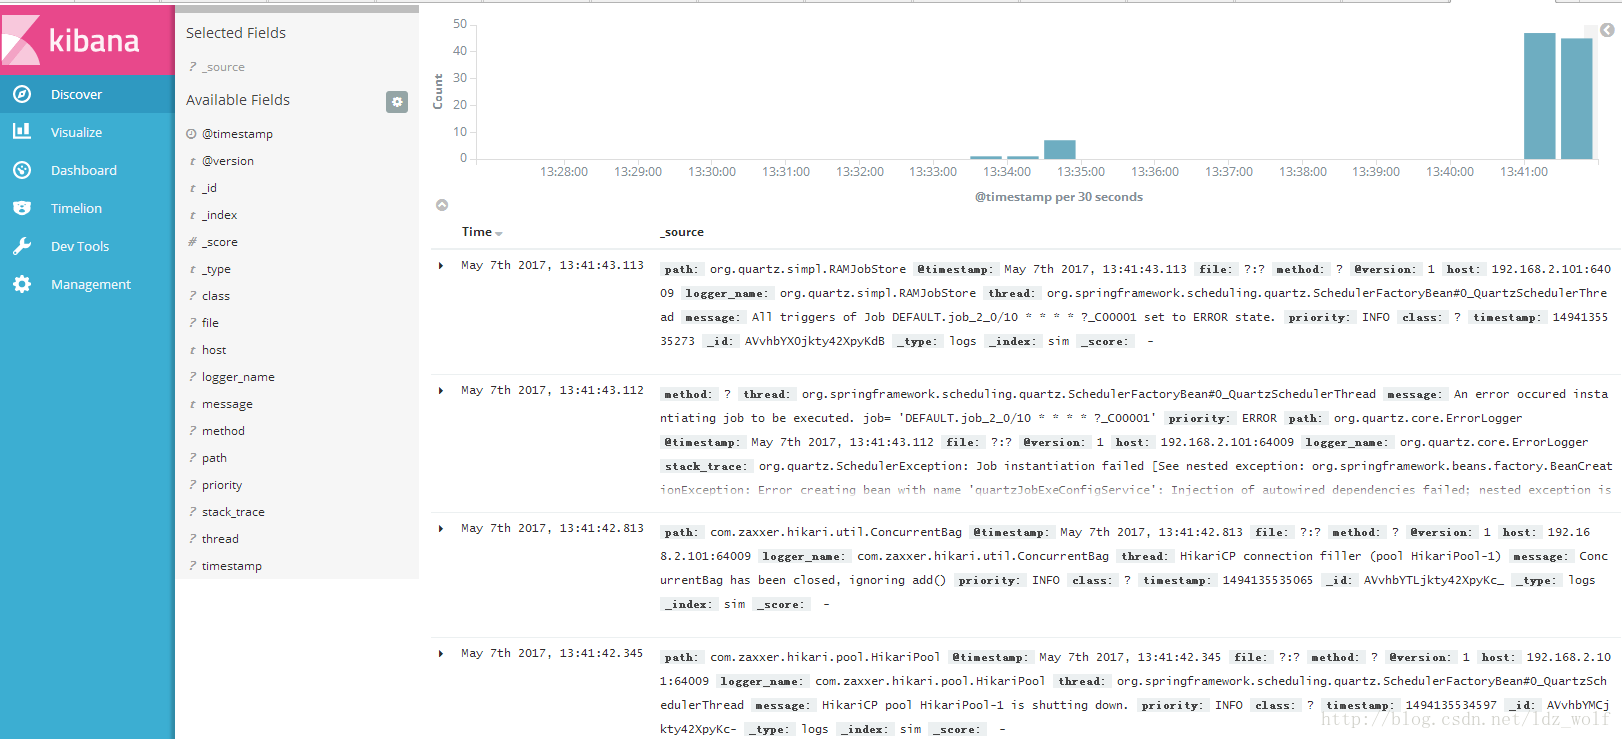Screen dimensions: 1622x739
Task: Click the clock icon beside @timestamp field
Action: [191, 134]
